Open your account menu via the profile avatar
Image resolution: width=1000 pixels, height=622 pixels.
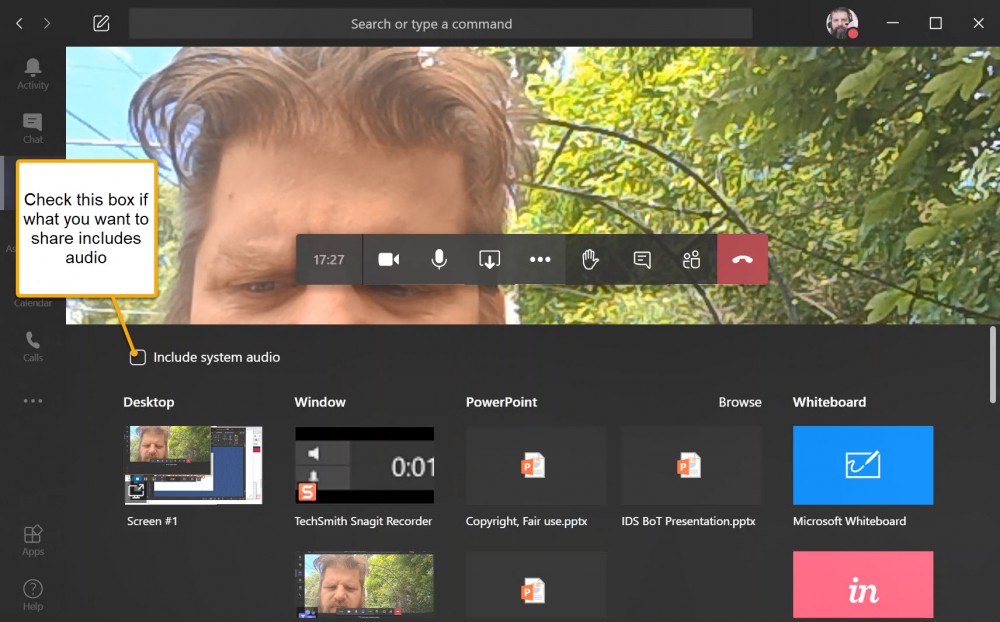pyautogui.click(x=840, y=23)
